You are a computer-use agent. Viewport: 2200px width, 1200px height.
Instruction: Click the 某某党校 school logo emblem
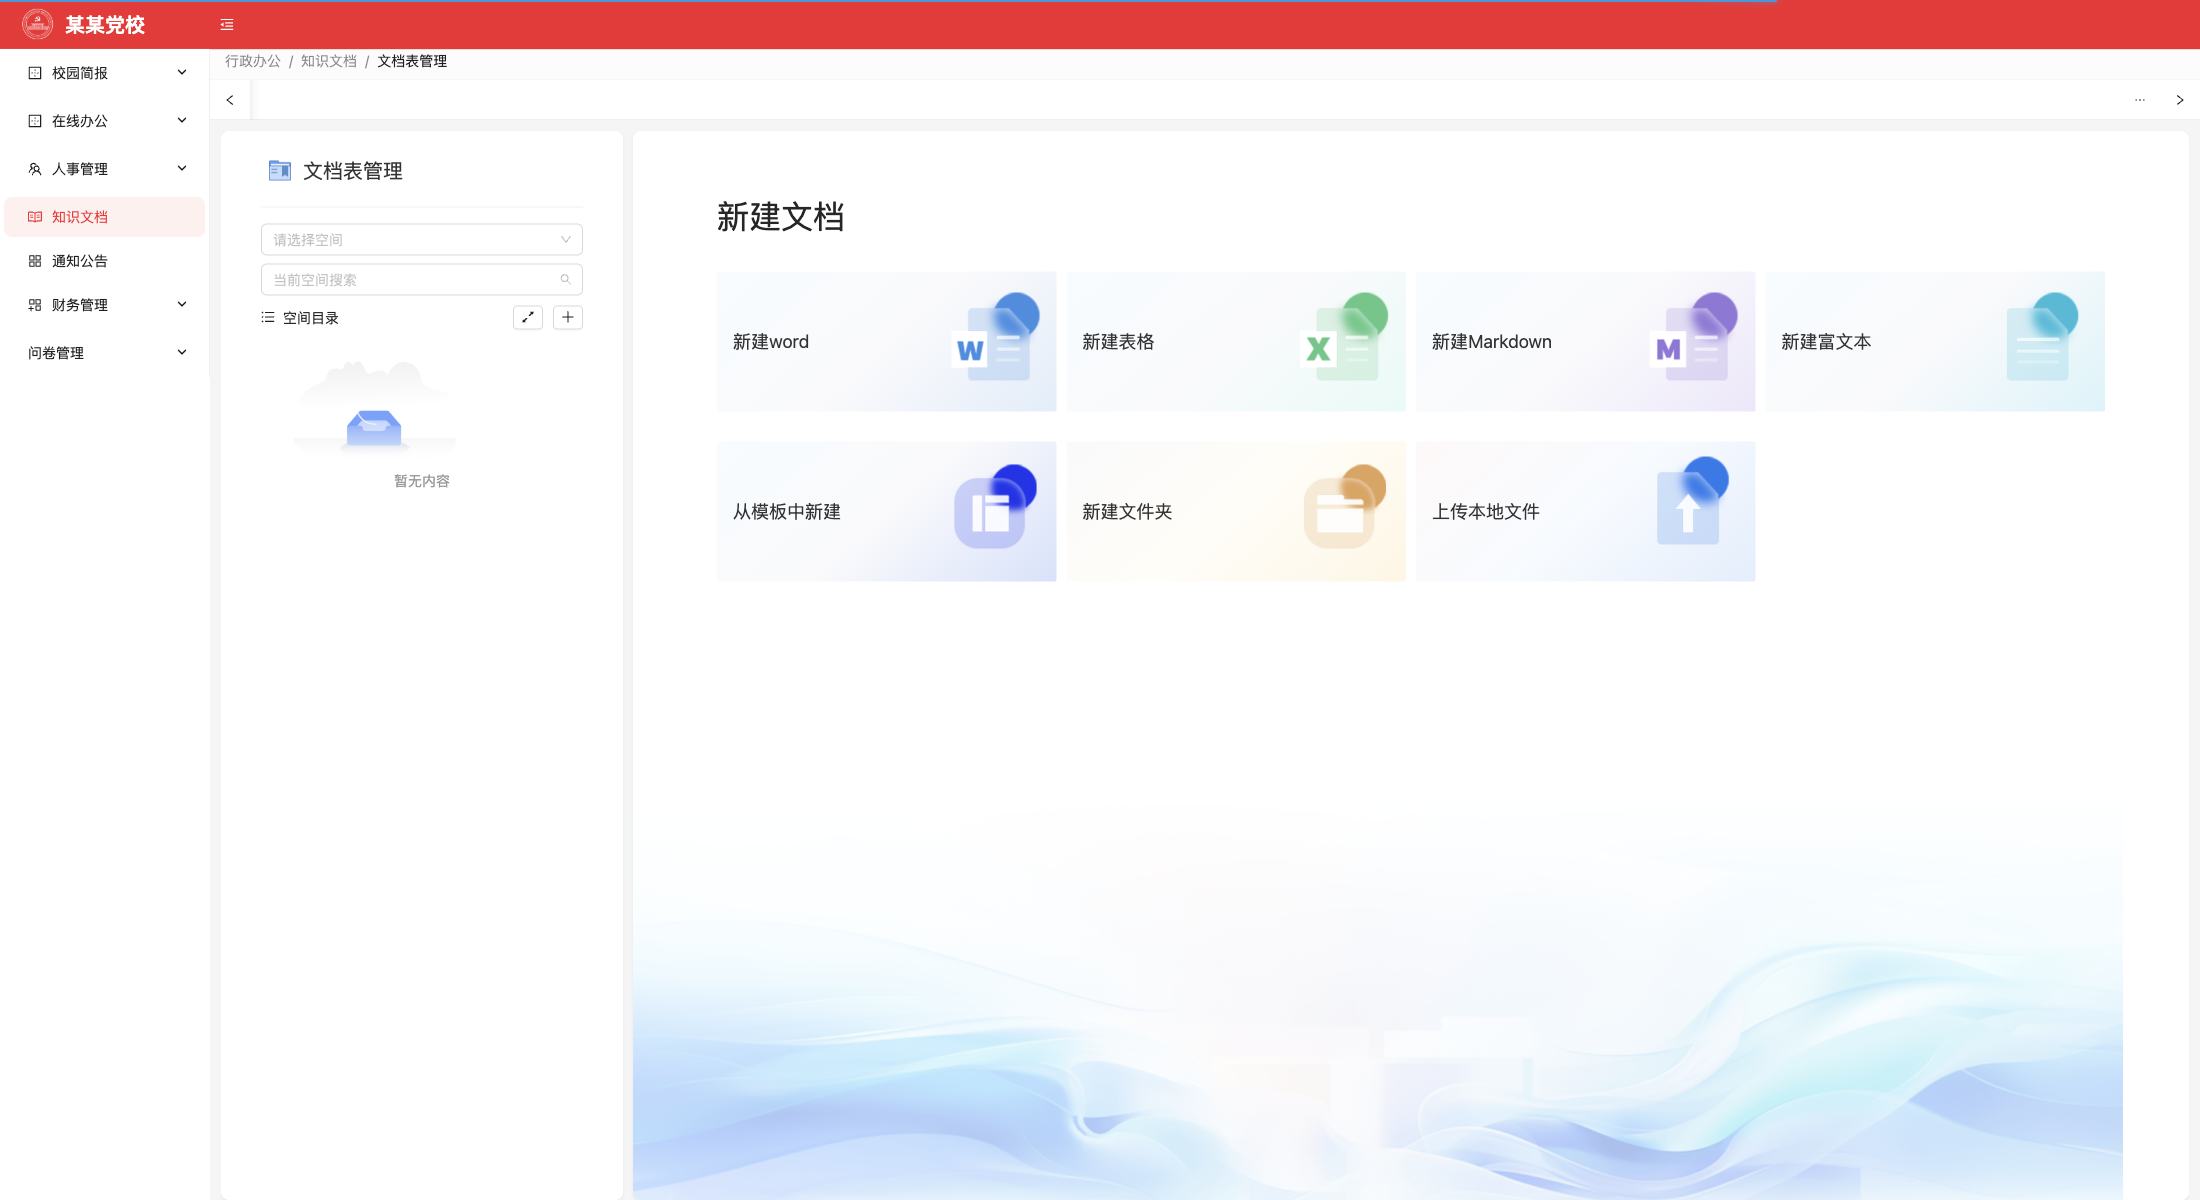click(x=38, y=24)
